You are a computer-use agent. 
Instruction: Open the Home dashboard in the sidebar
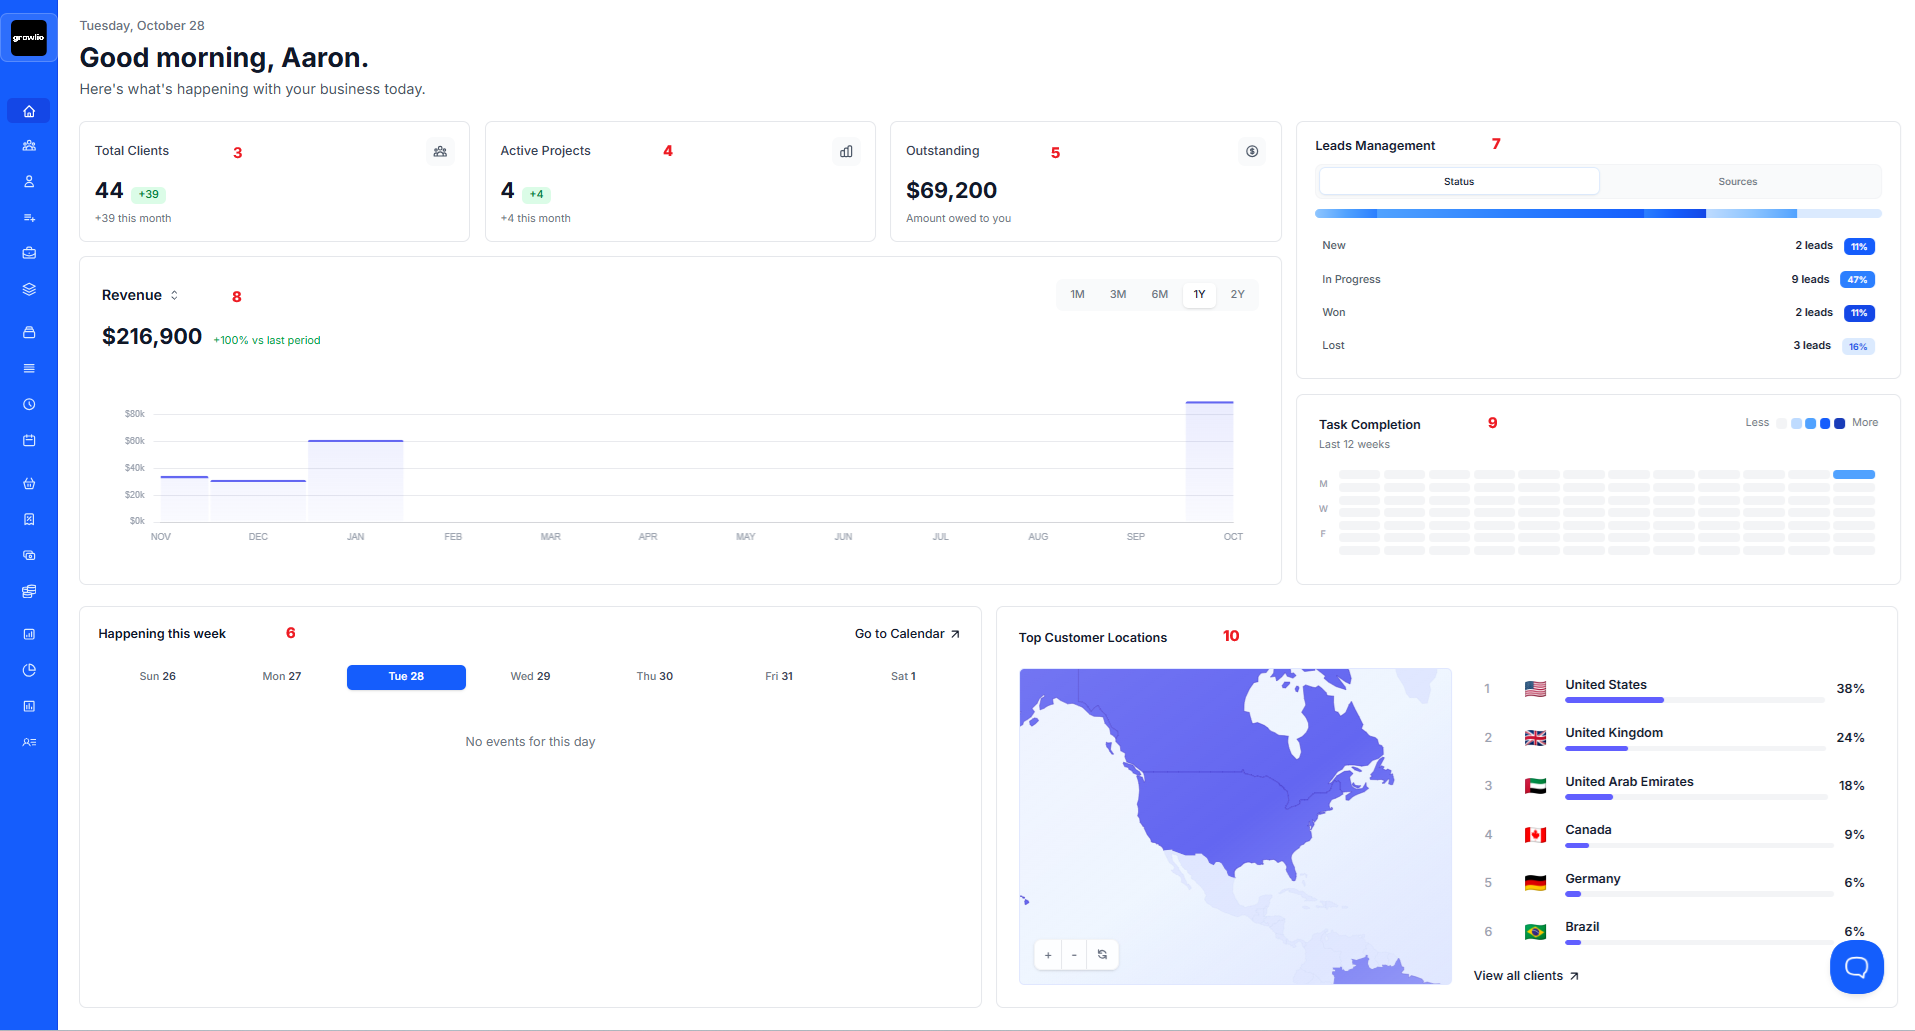click(x=29, y=111)
